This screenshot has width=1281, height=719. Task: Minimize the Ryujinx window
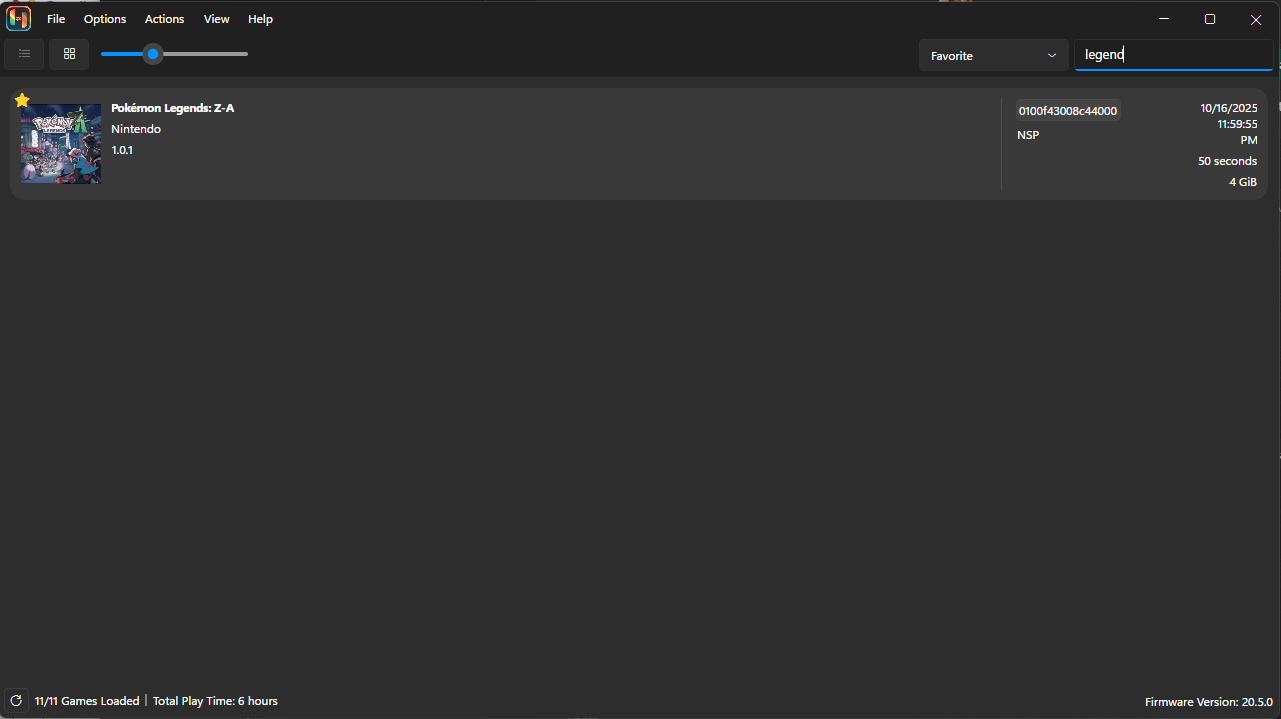[1164, 19]
